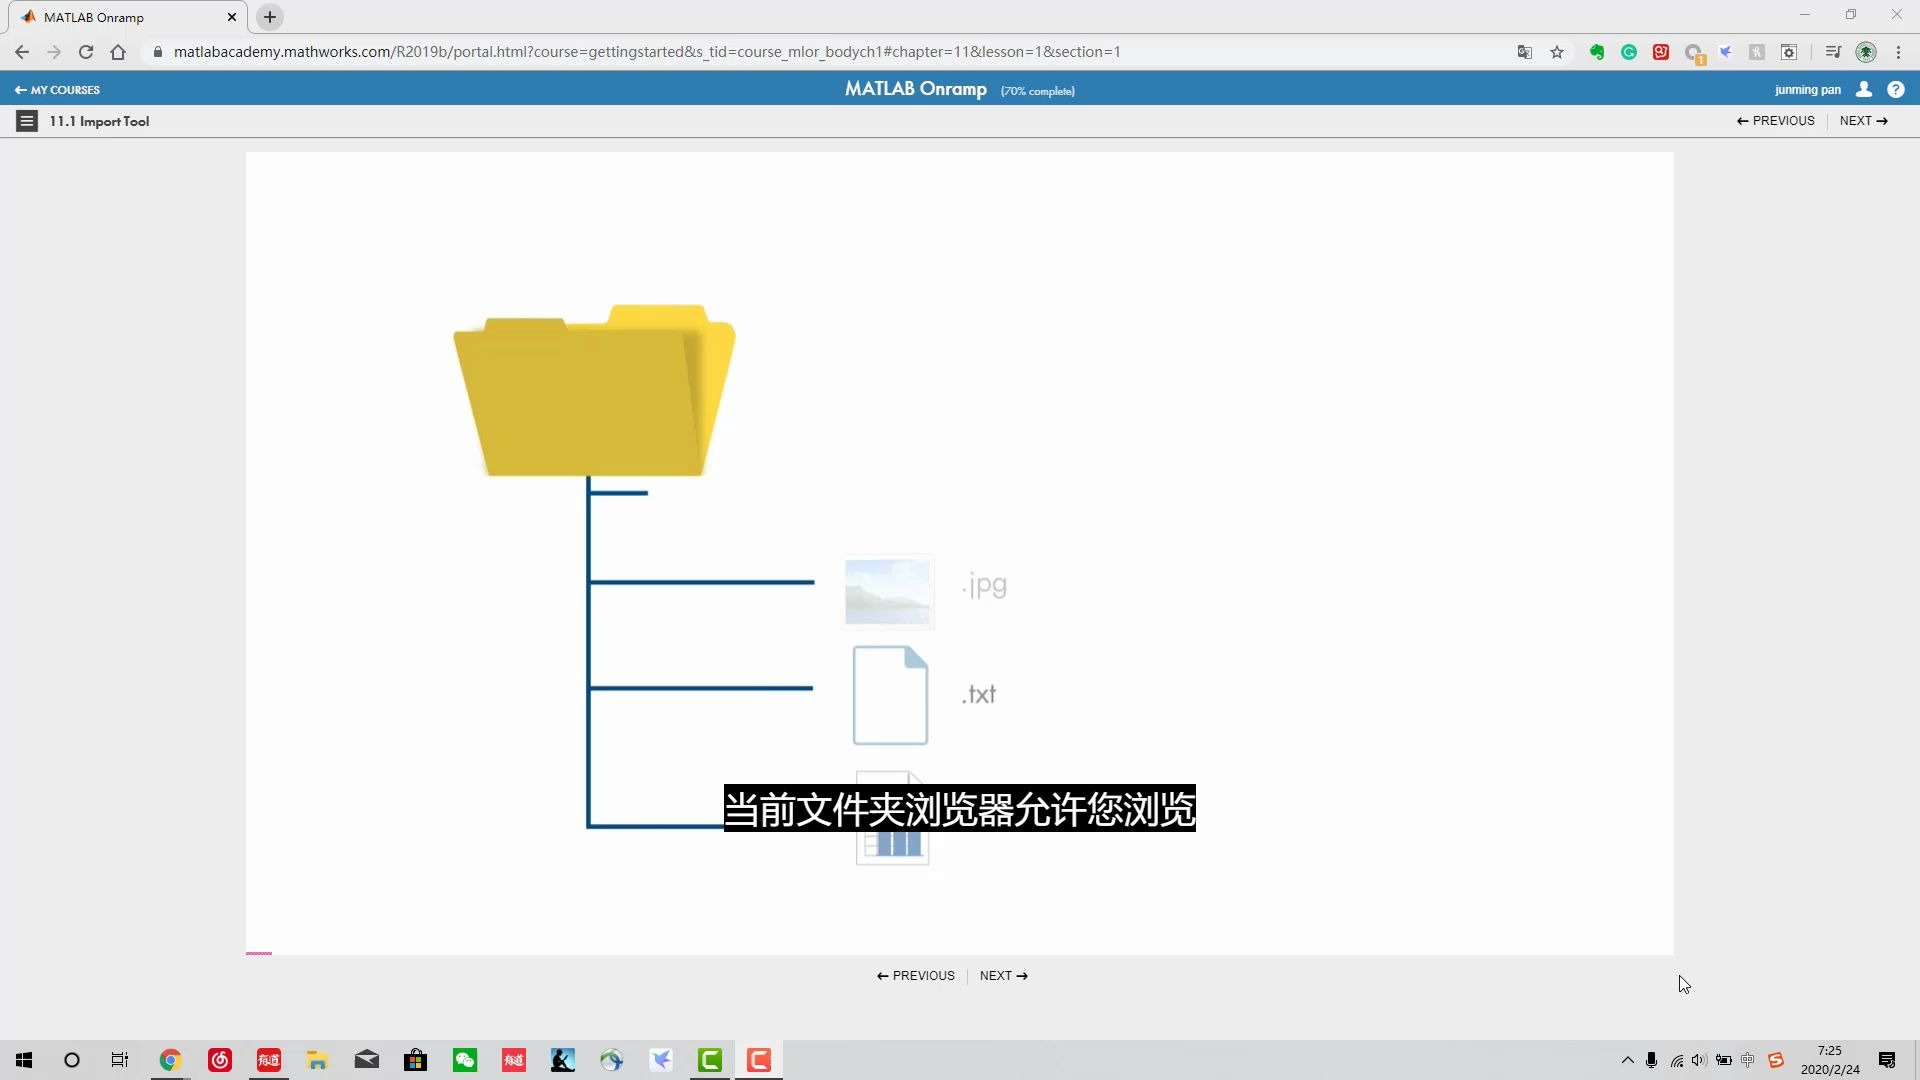Viewport: 1920px width, 1080px height.
Task: Click the 70% complete progress text
Action: [1038, 91]
